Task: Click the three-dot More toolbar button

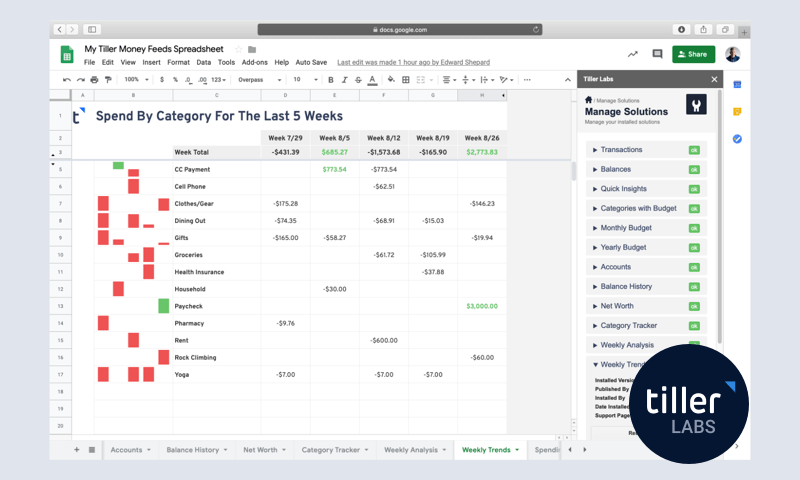Action: [527, 80]
